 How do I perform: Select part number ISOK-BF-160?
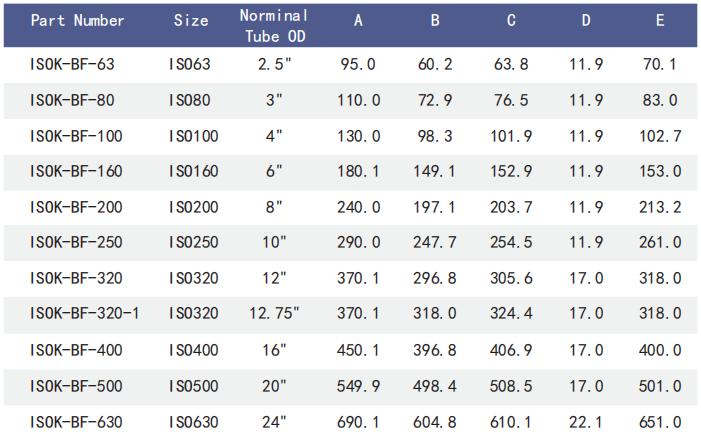click(76, 172)
